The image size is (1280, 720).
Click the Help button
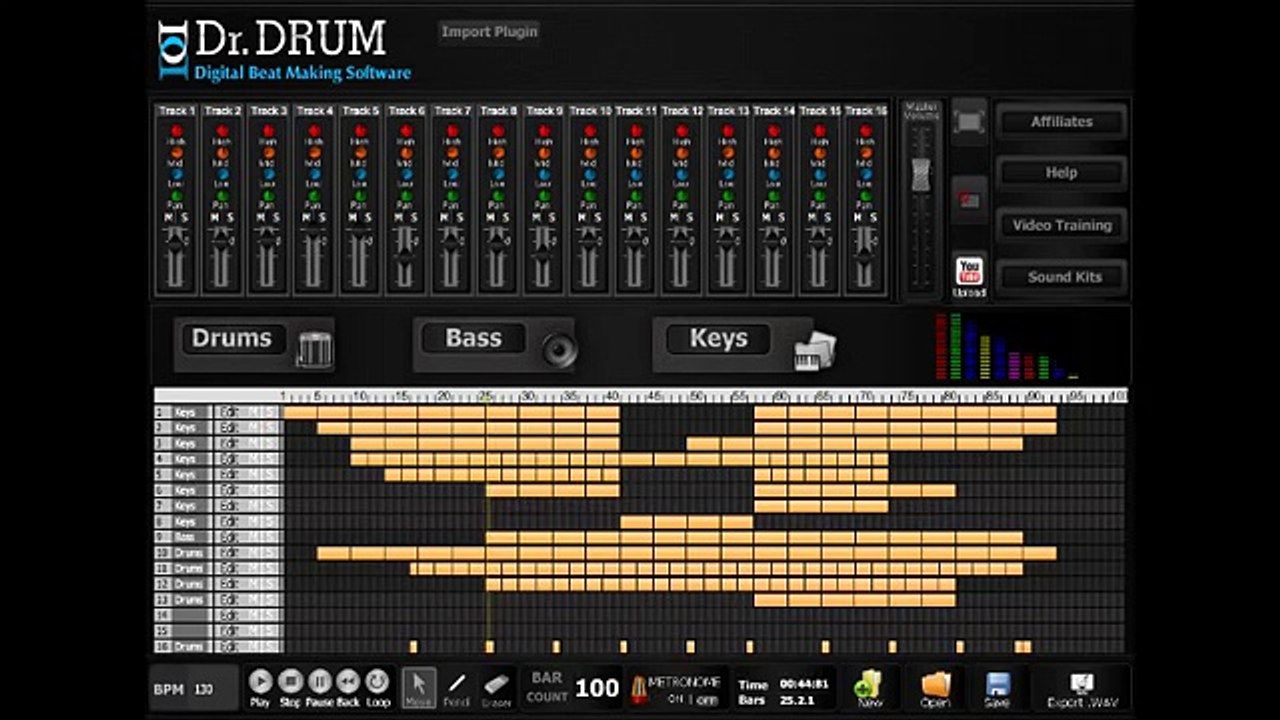pyautogui.click(x=1062, y=173)
